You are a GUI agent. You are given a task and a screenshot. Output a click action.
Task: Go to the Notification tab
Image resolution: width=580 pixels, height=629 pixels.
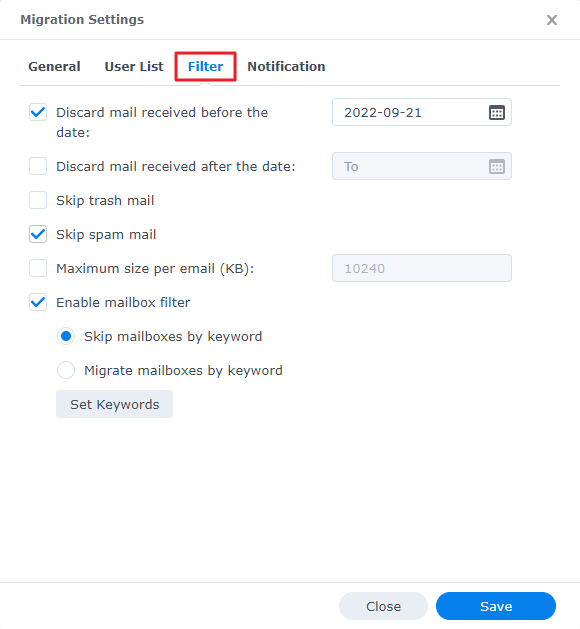coord(286,67)
